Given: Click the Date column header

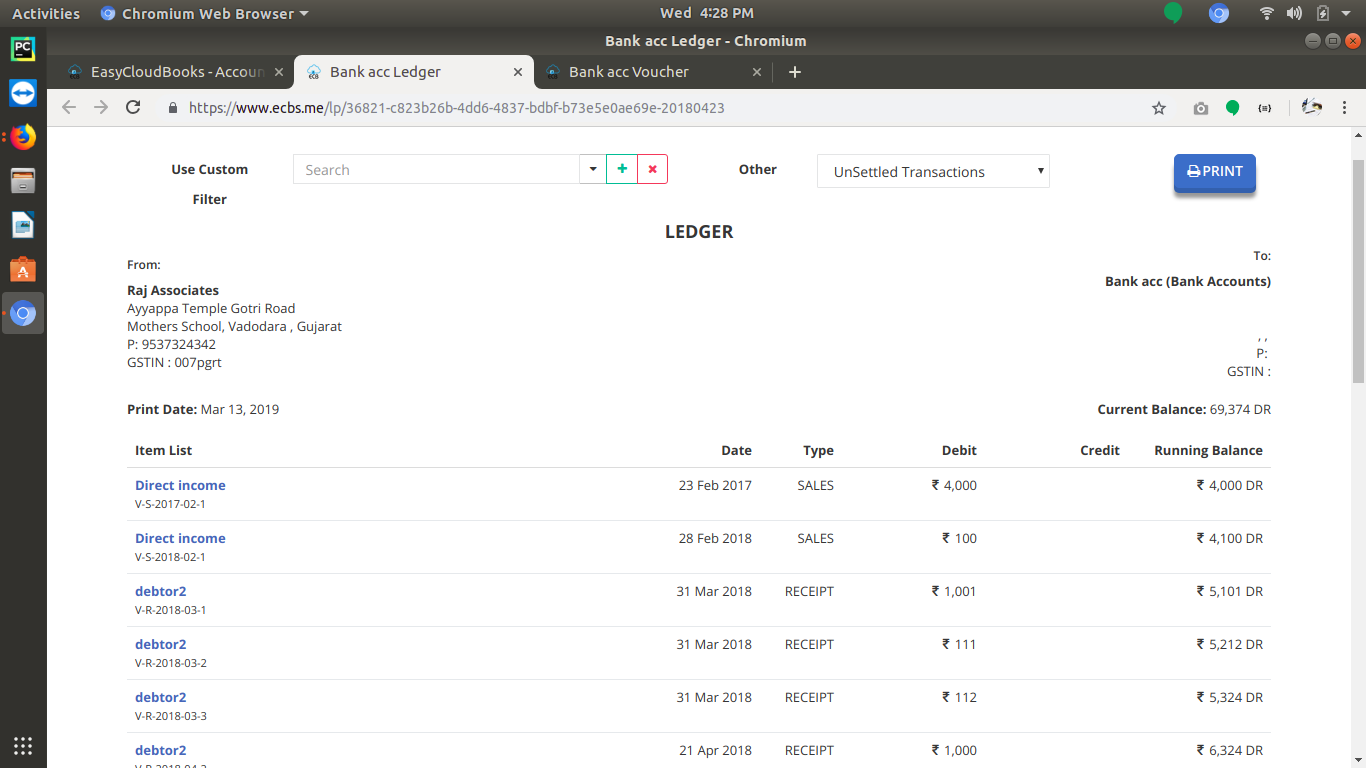Looking at the screenshot, I should tap(736, 450).
